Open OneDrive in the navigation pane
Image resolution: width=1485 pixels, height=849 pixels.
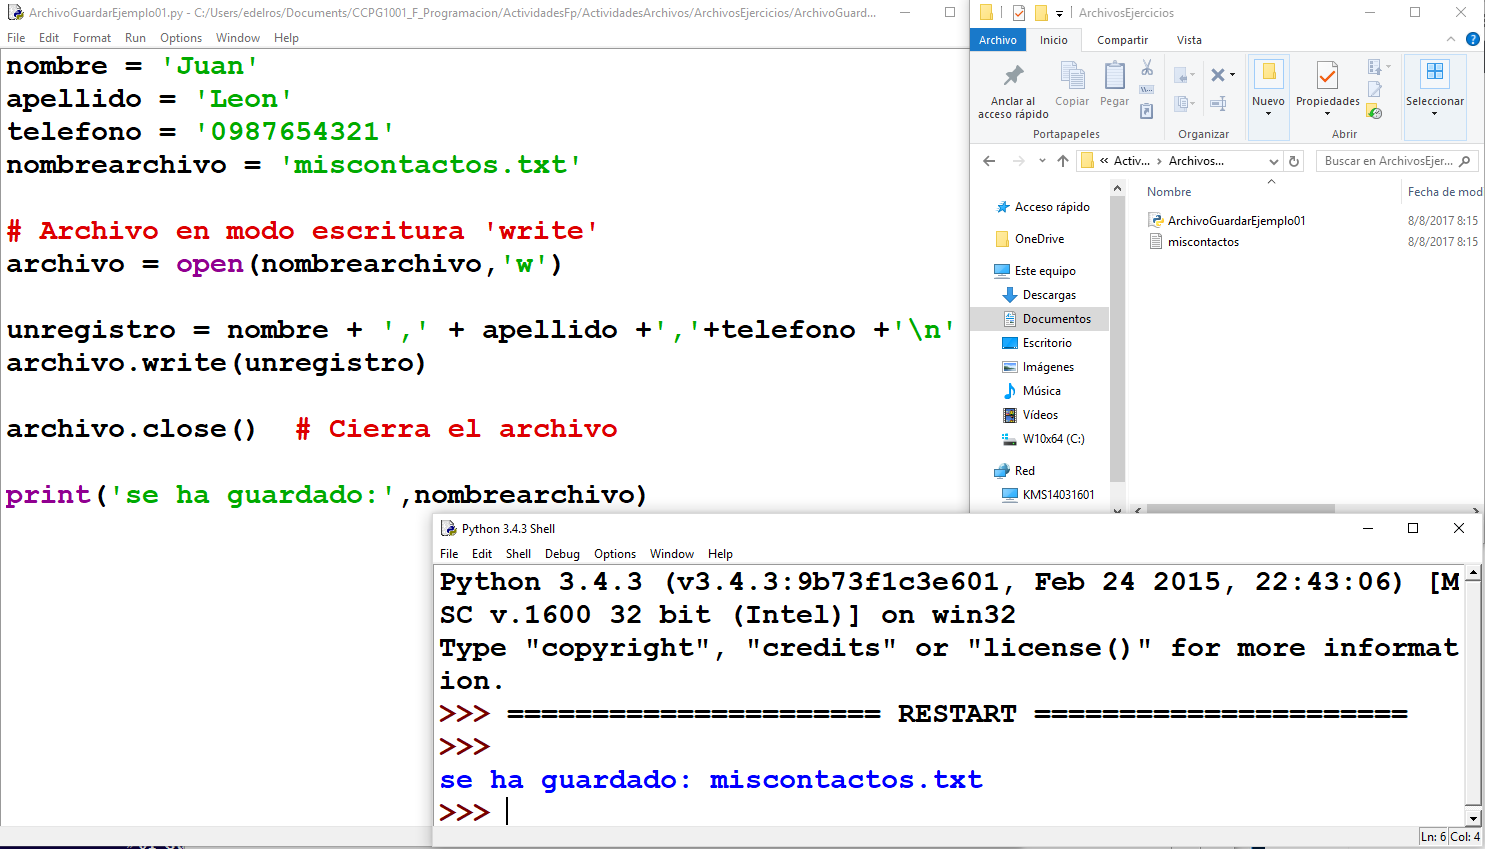(1040, 238)
